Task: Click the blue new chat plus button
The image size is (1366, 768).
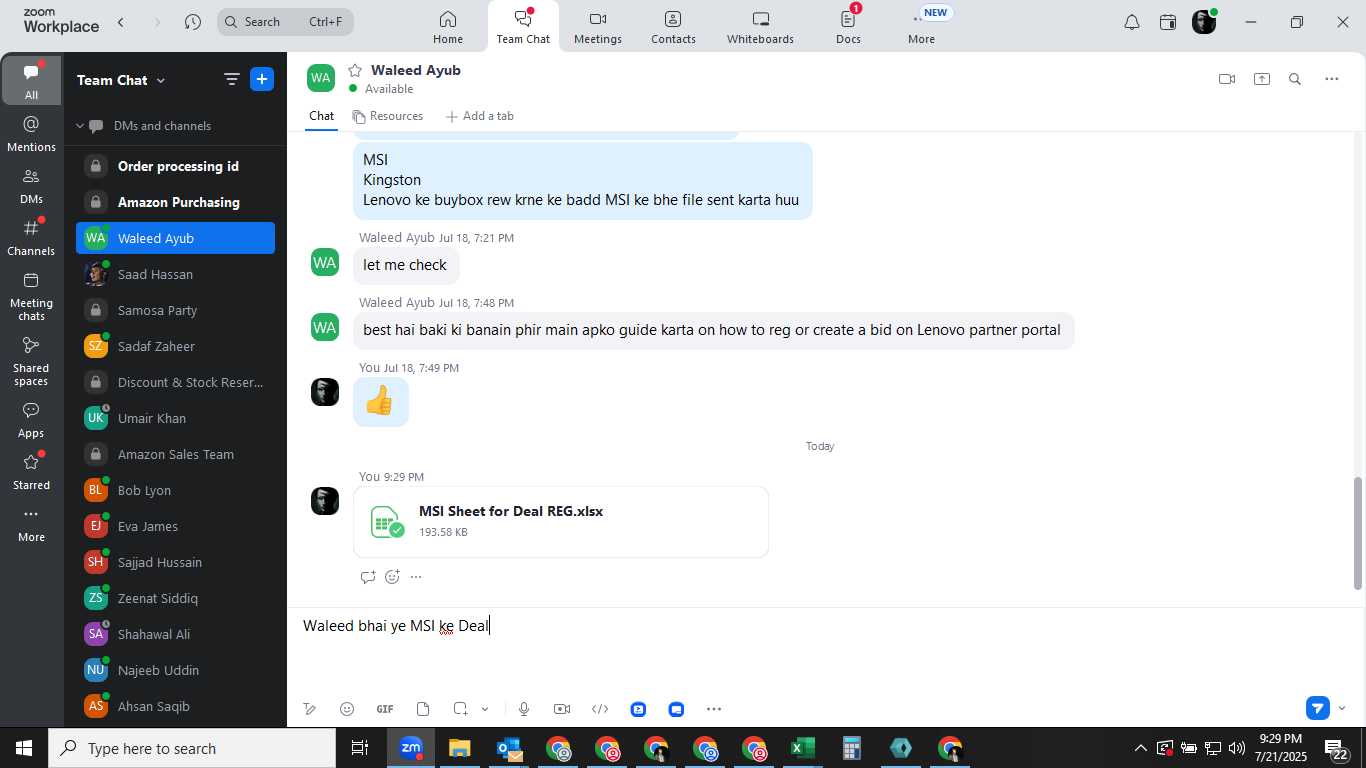Action: (262, 79)
